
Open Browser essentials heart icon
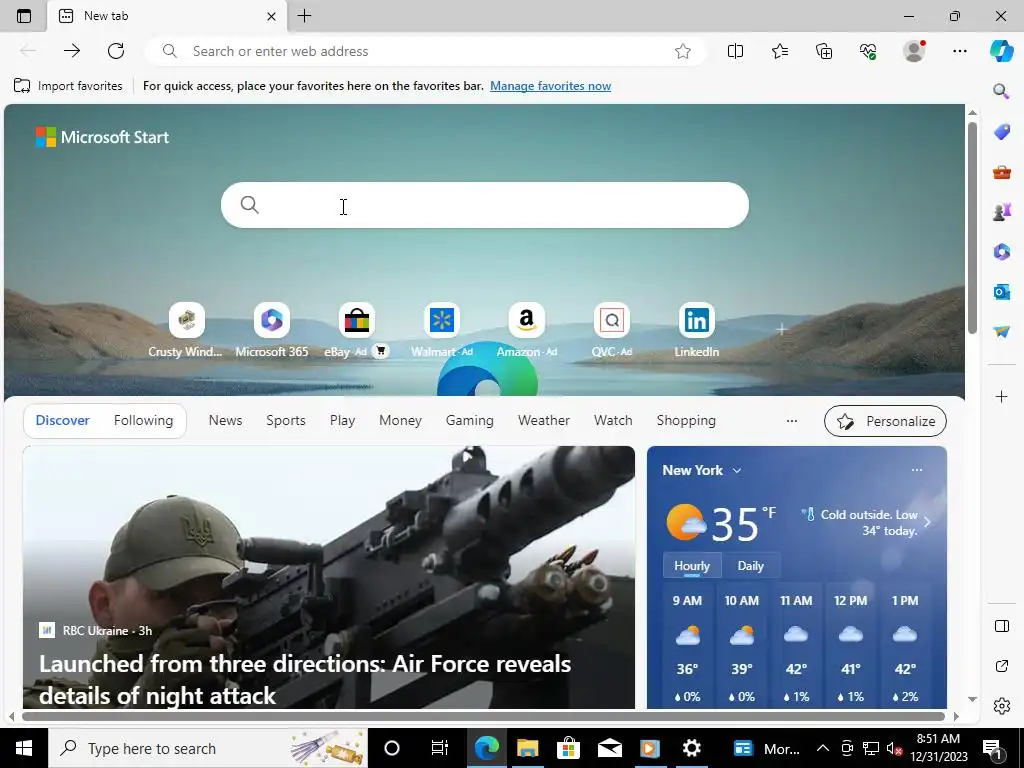pos(868,51)
